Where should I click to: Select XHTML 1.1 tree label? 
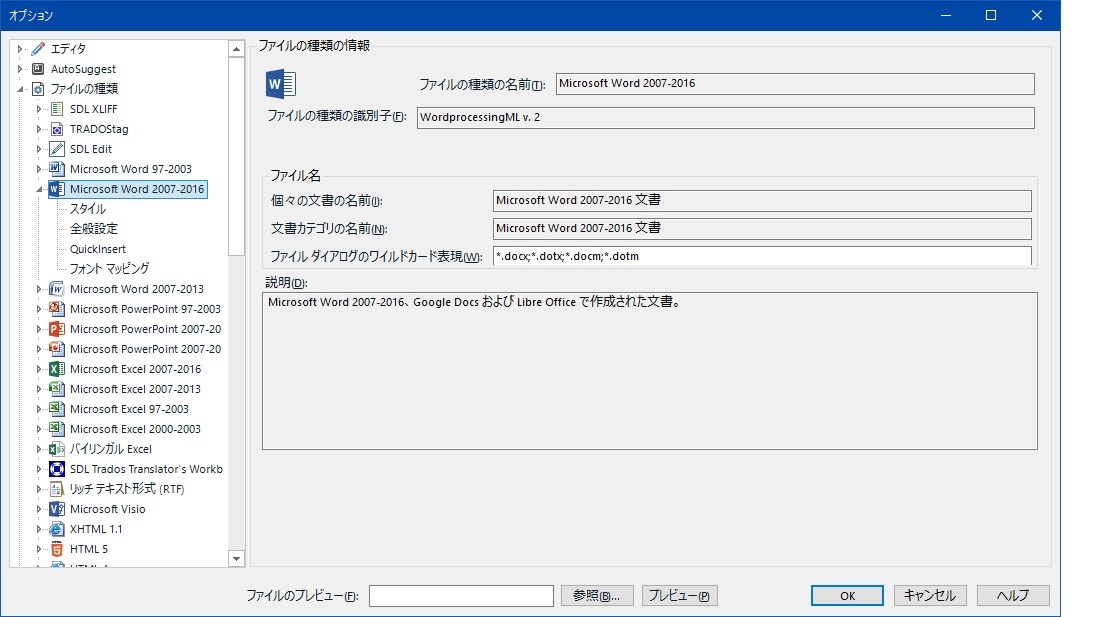[96, 529]
